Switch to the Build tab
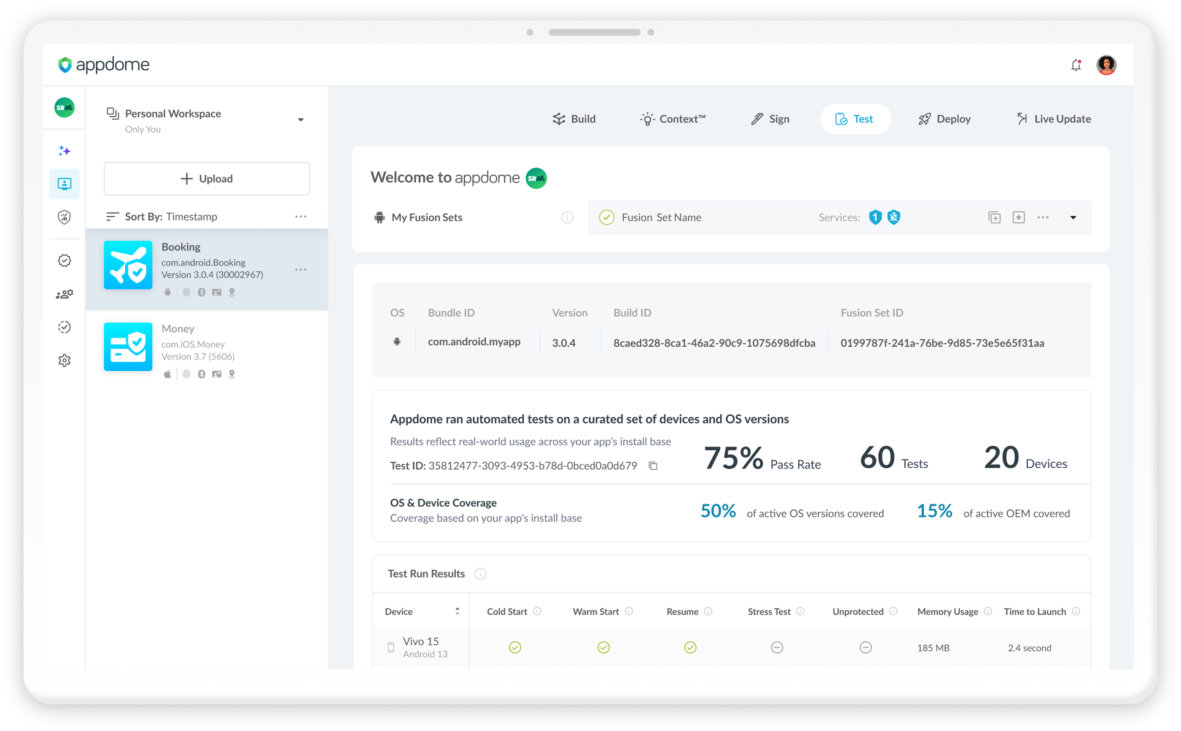 pos(574,119)
